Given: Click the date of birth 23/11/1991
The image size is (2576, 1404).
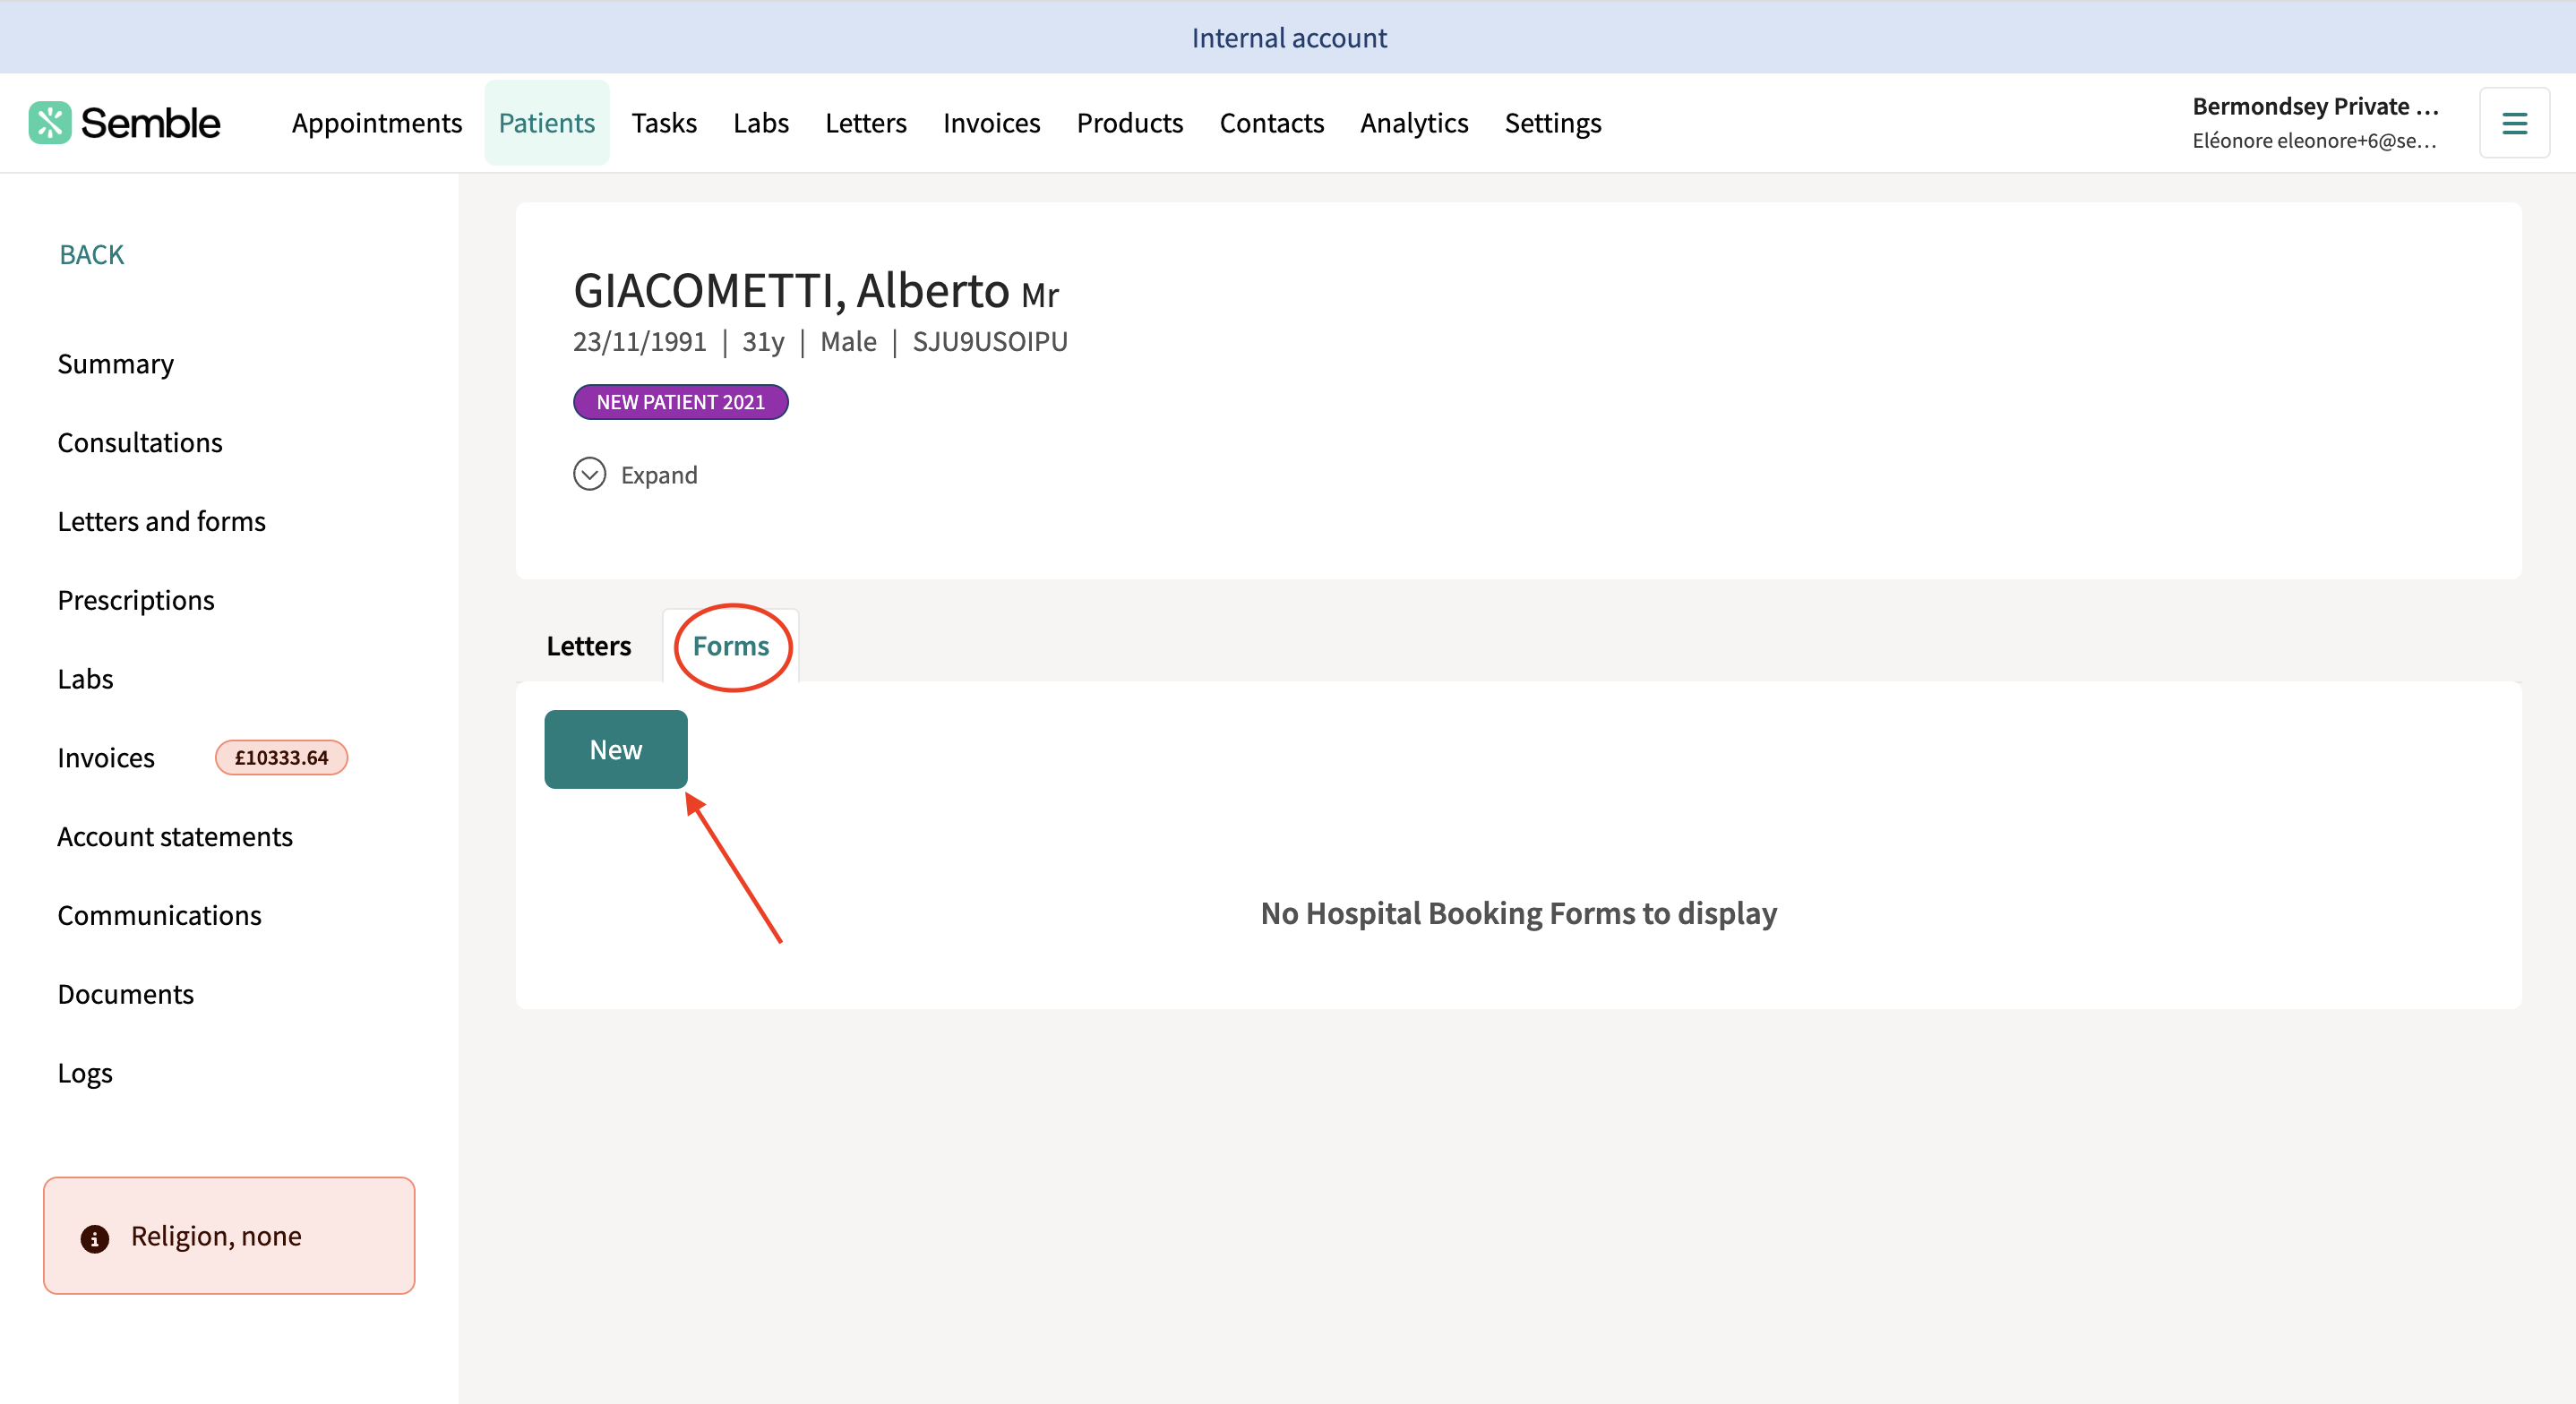Looking at the screenshot, I should (640, 342).
